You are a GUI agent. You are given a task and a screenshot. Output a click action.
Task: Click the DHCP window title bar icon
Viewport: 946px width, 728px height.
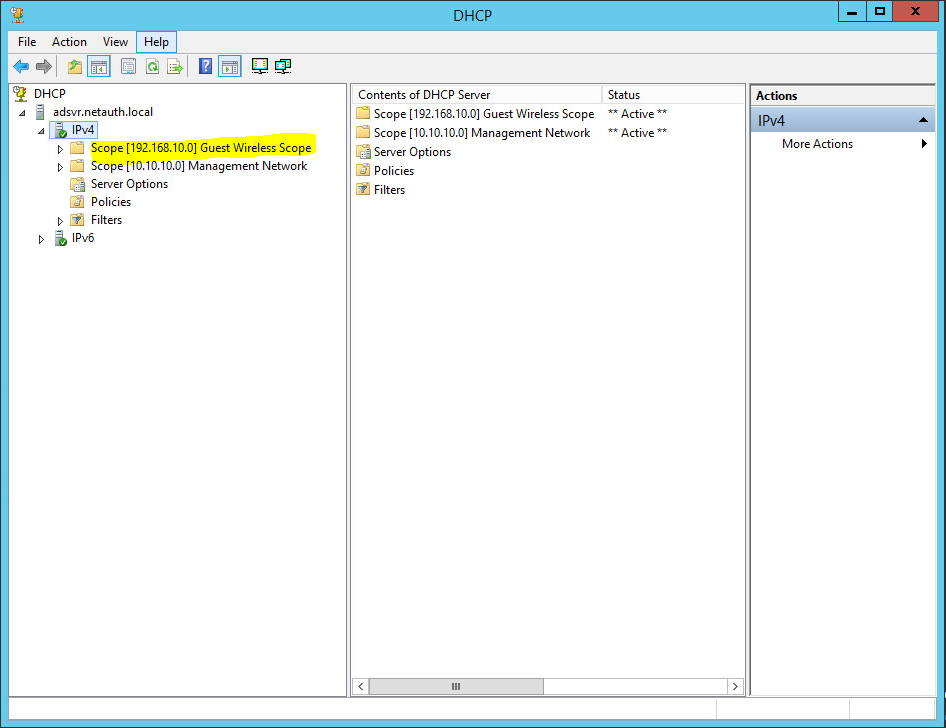click(17, 14)
